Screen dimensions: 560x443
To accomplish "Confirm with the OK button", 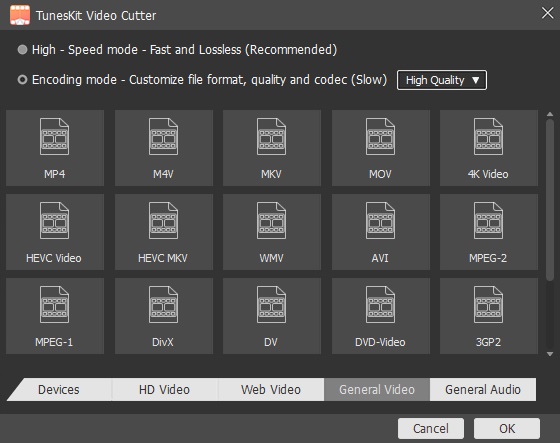I will (x=507, y=428).
